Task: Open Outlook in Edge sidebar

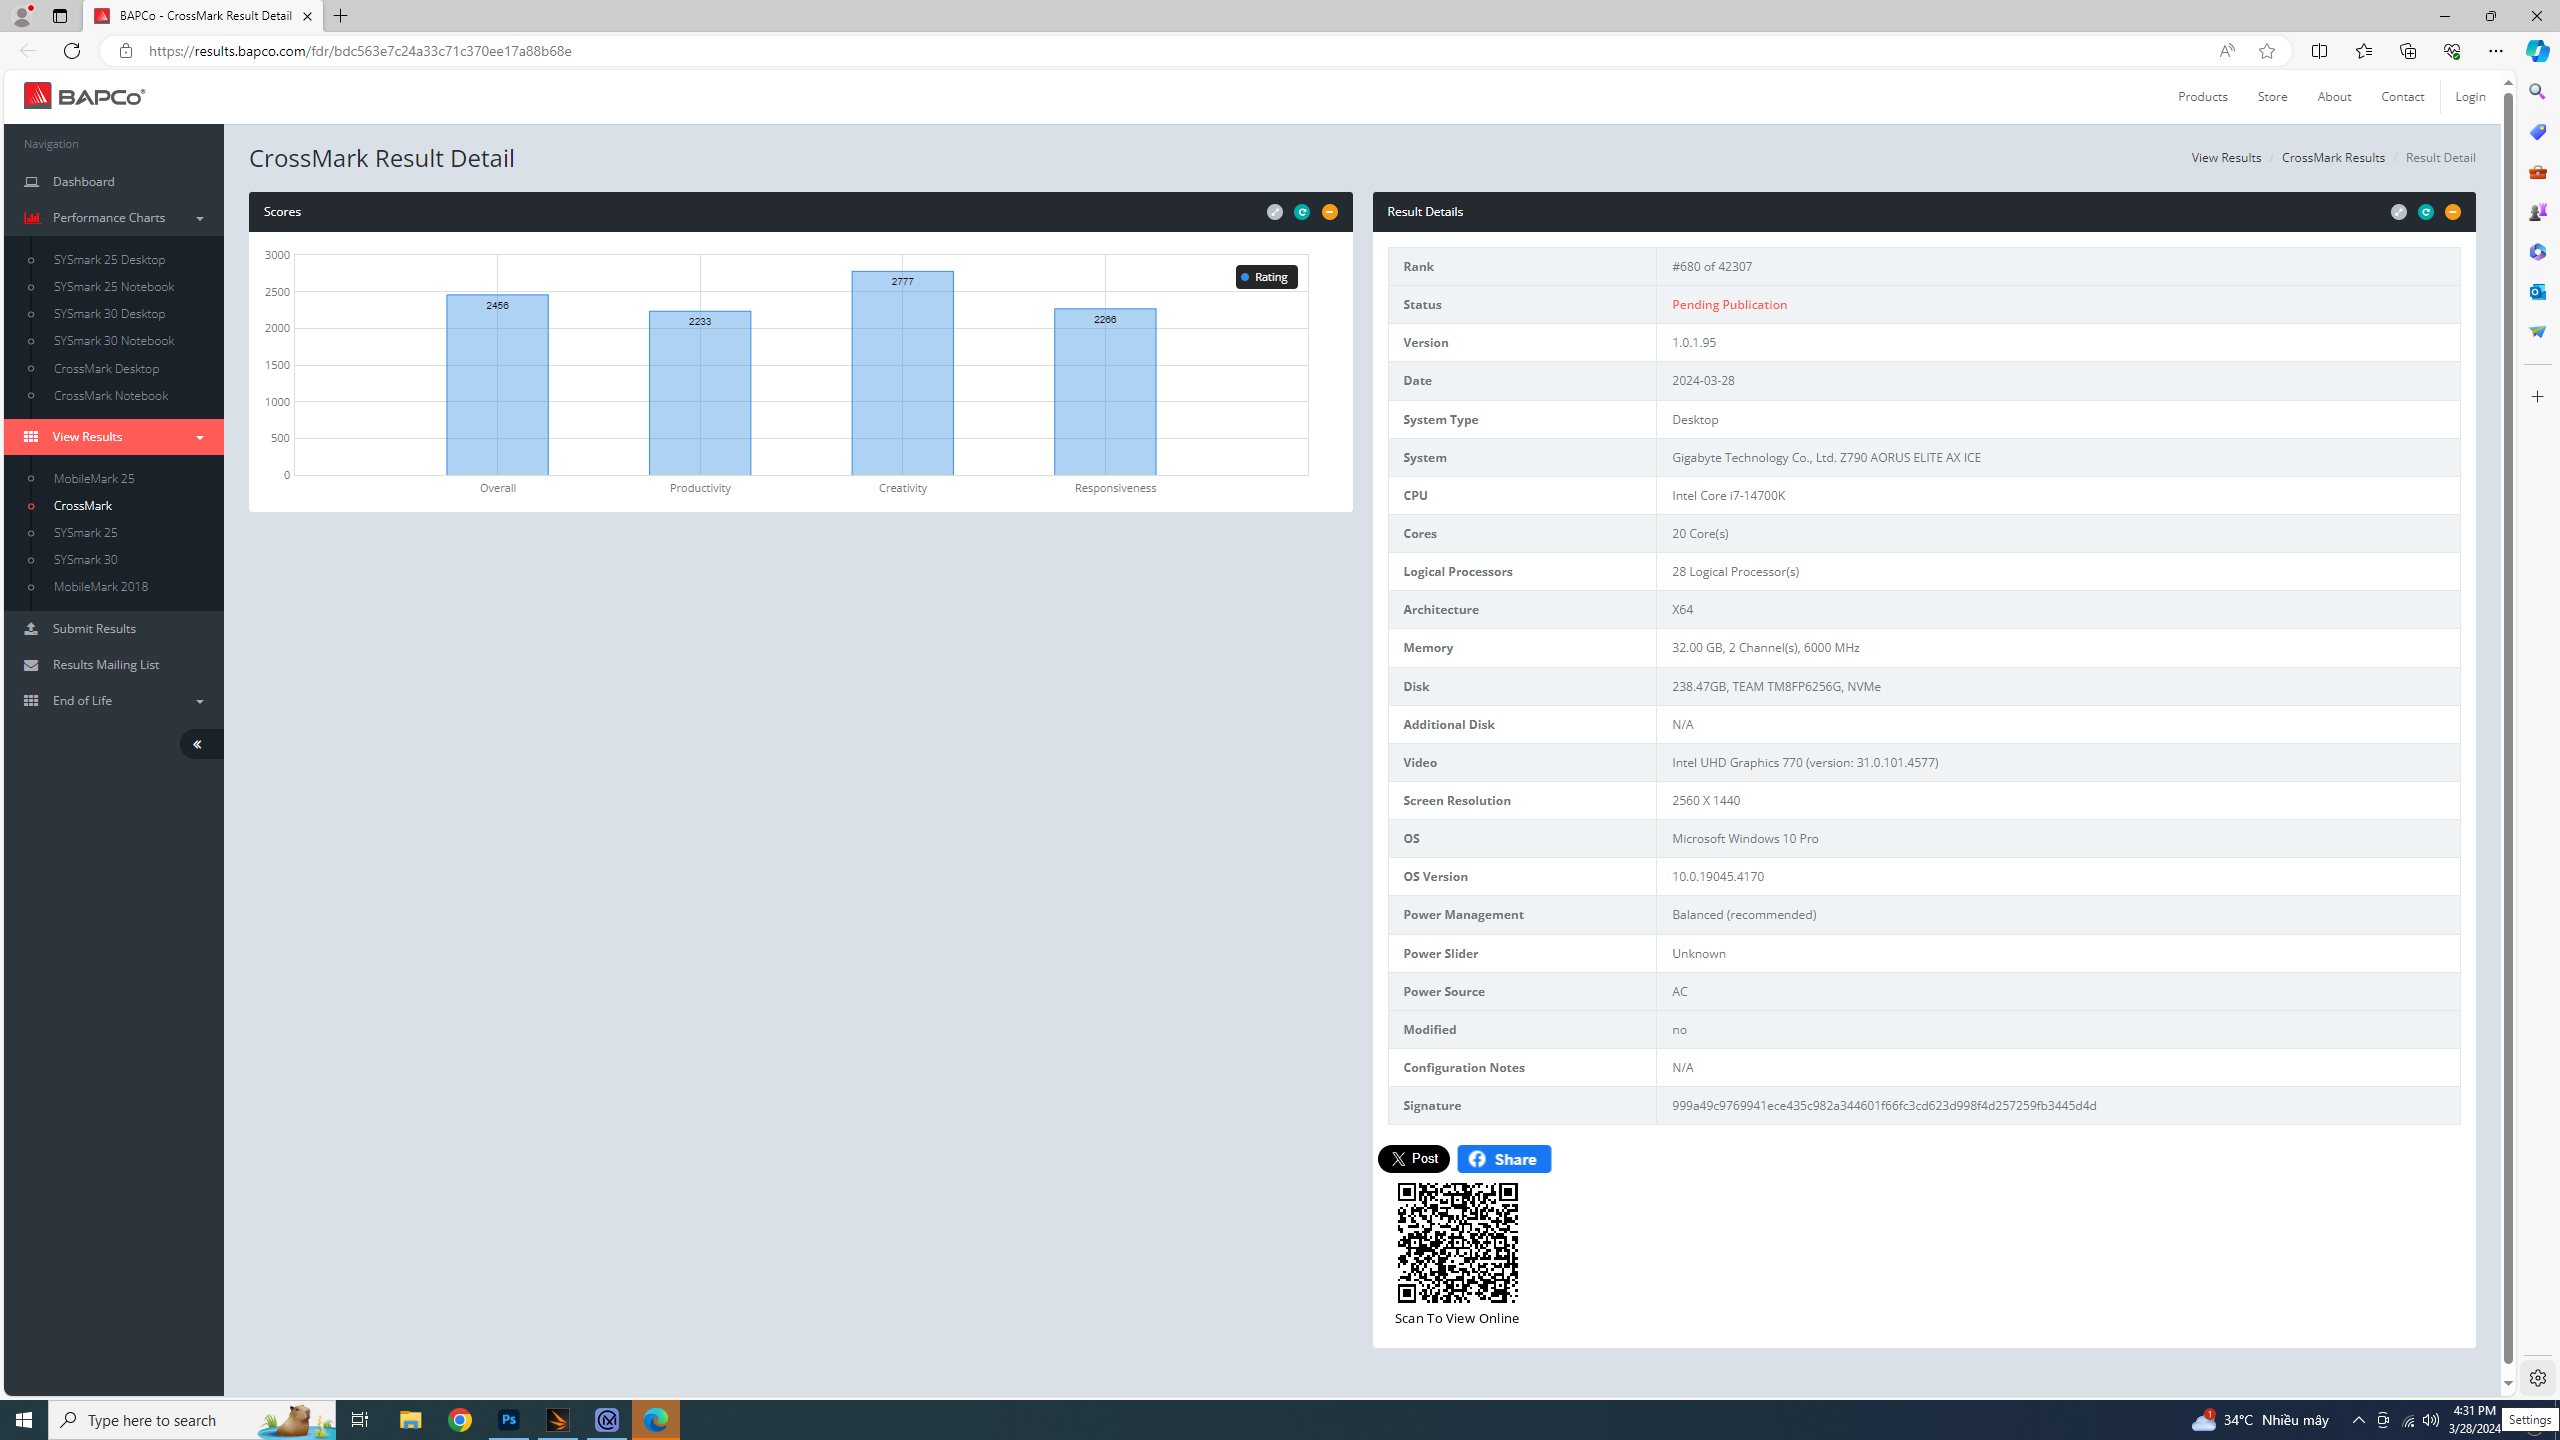Action: (x=2537, y=292)
